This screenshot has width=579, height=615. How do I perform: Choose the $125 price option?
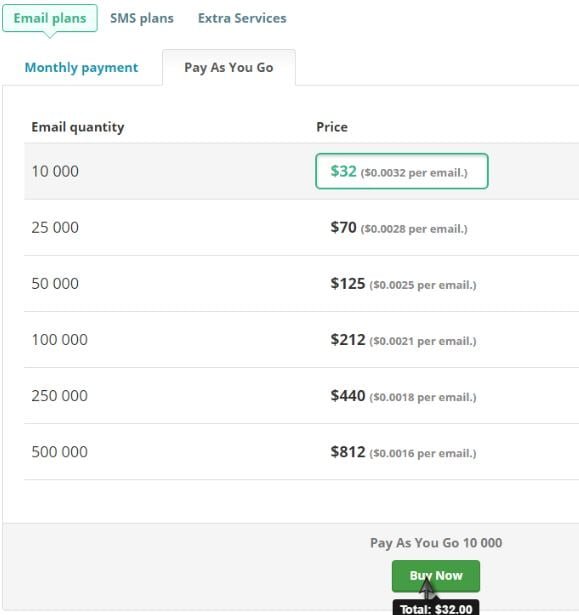point(403,284)
